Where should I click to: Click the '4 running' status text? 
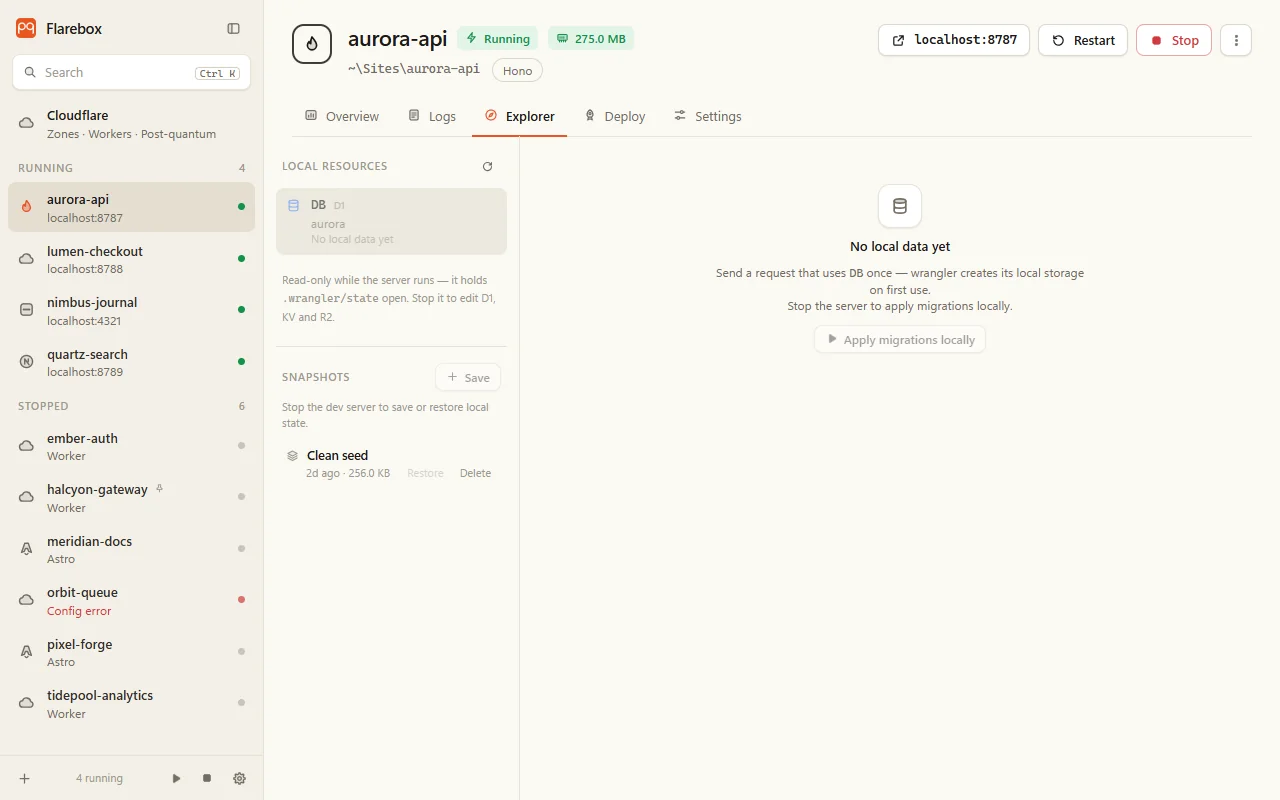(99, 778)
